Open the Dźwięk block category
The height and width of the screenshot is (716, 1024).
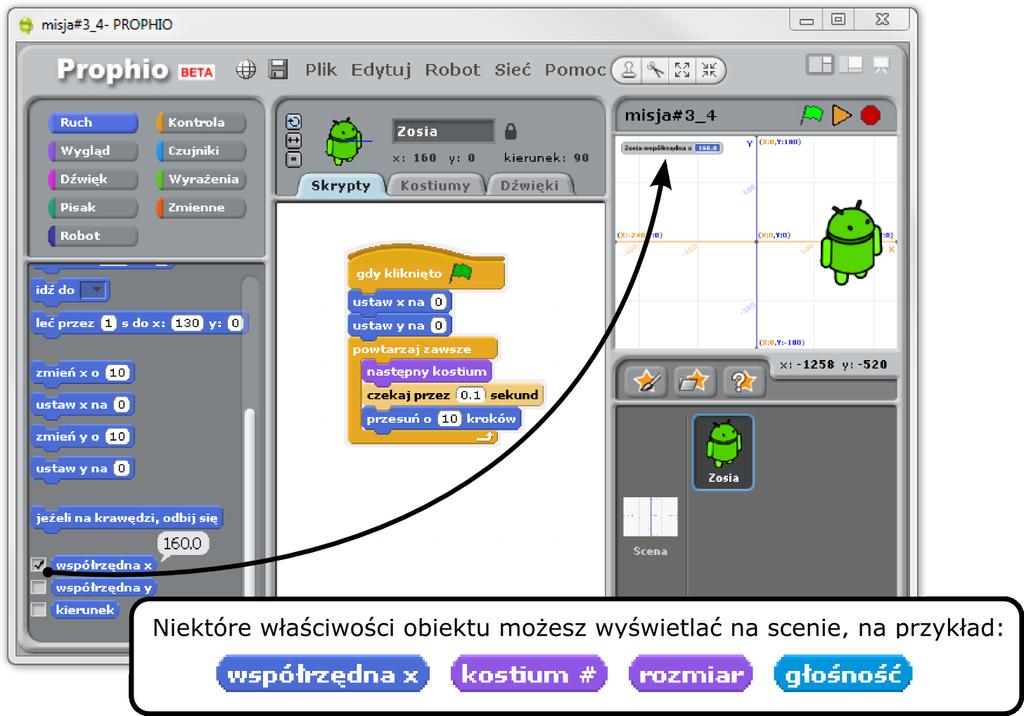93,179
